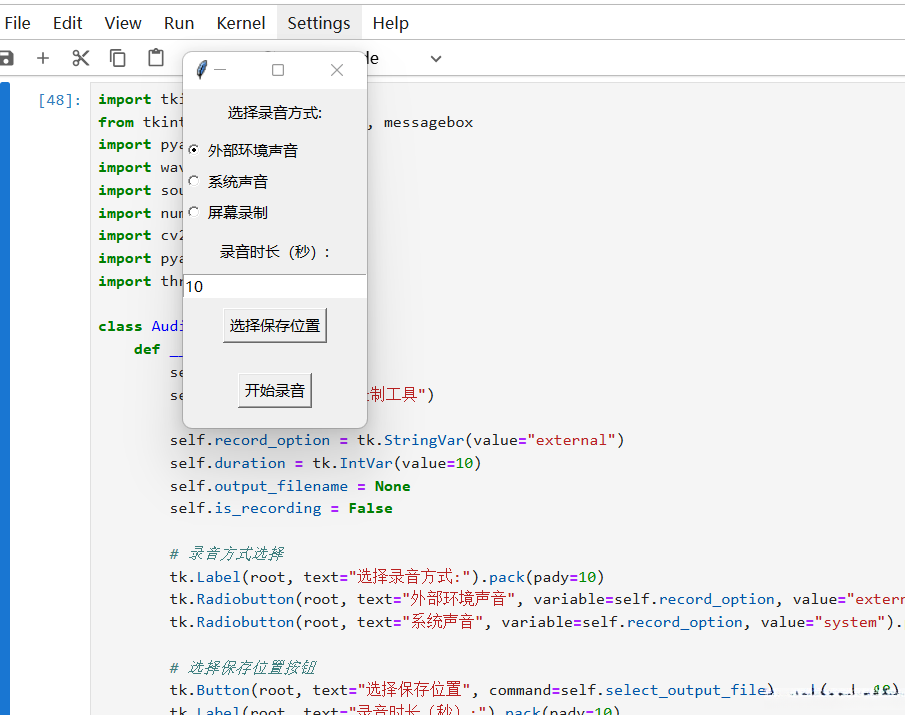Click the Tk feather icon in dialog title

(201, 69)
